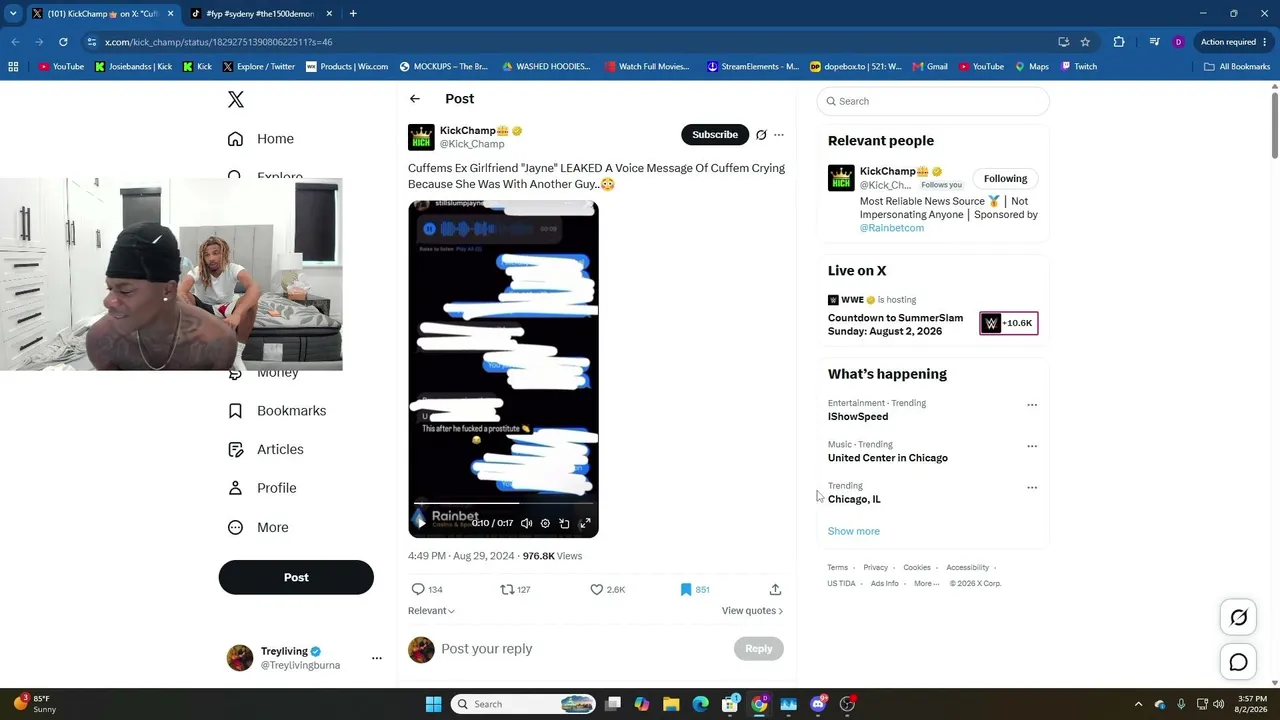Viewport: 1280px width, 720px height.
Task: Enter fullscreen on the video
Action: [585, 523]
